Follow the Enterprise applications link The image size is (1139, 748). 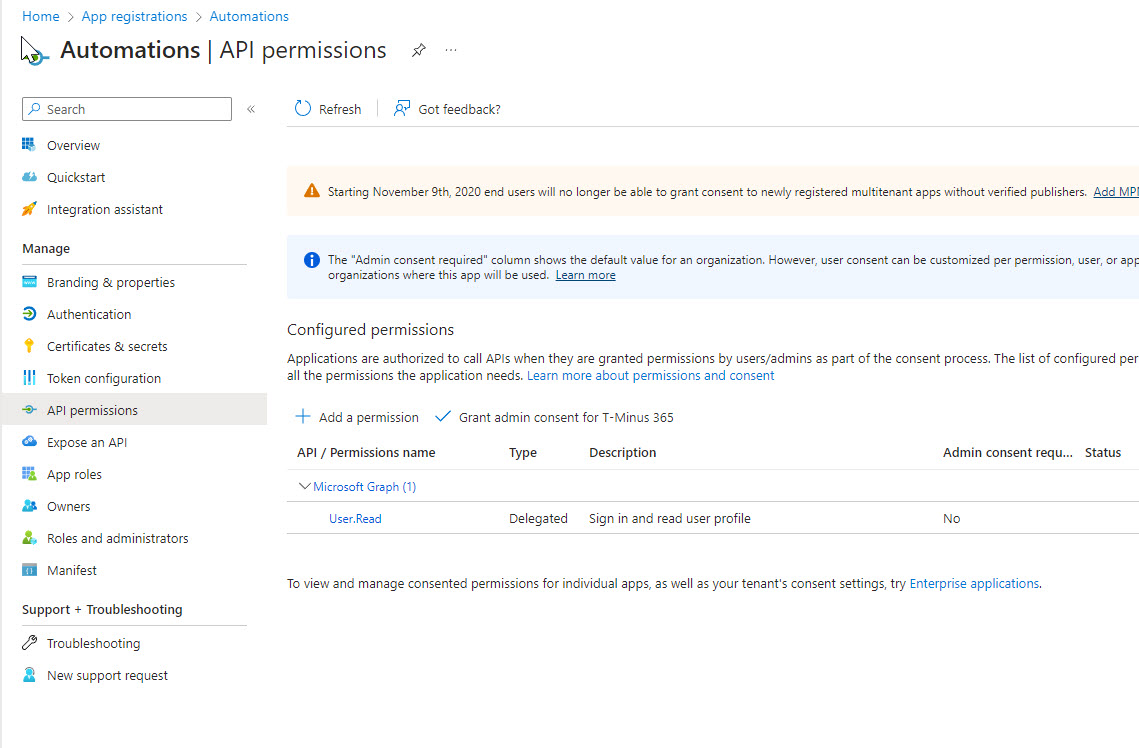(x=973, y=583)
